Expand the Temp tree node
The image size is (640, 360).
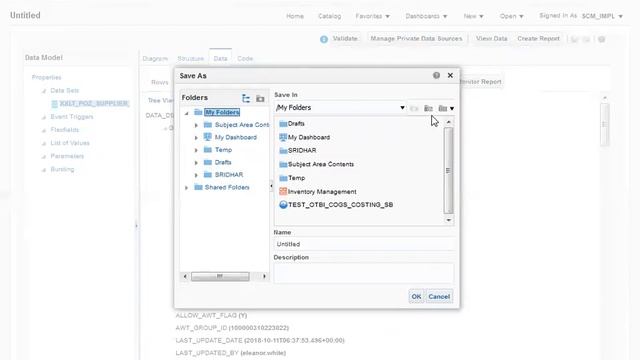196,150
